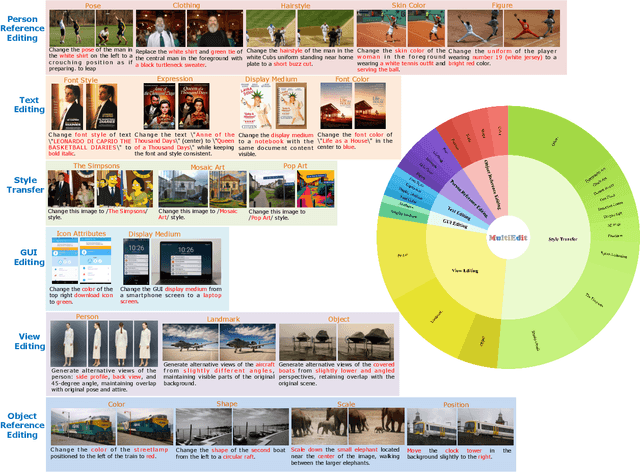
Task: Select the pale 'GUI Editing' chart segment
Action: coord(456,223)
